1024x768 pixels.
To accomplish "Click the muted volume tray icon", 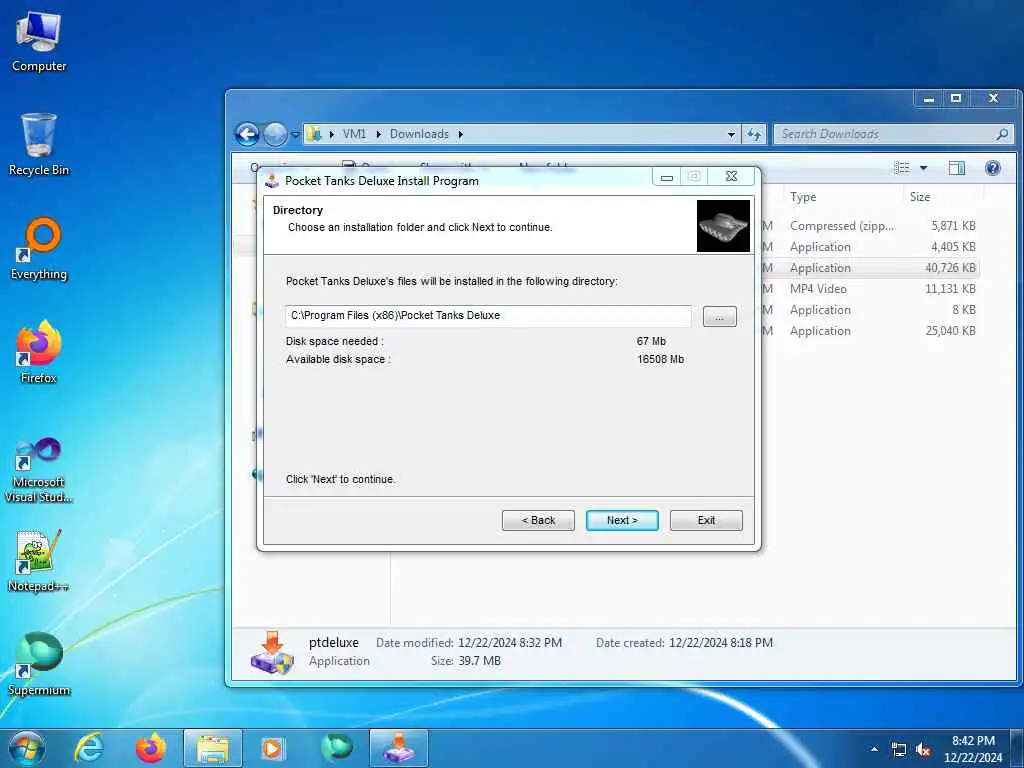I will (923, 750).
